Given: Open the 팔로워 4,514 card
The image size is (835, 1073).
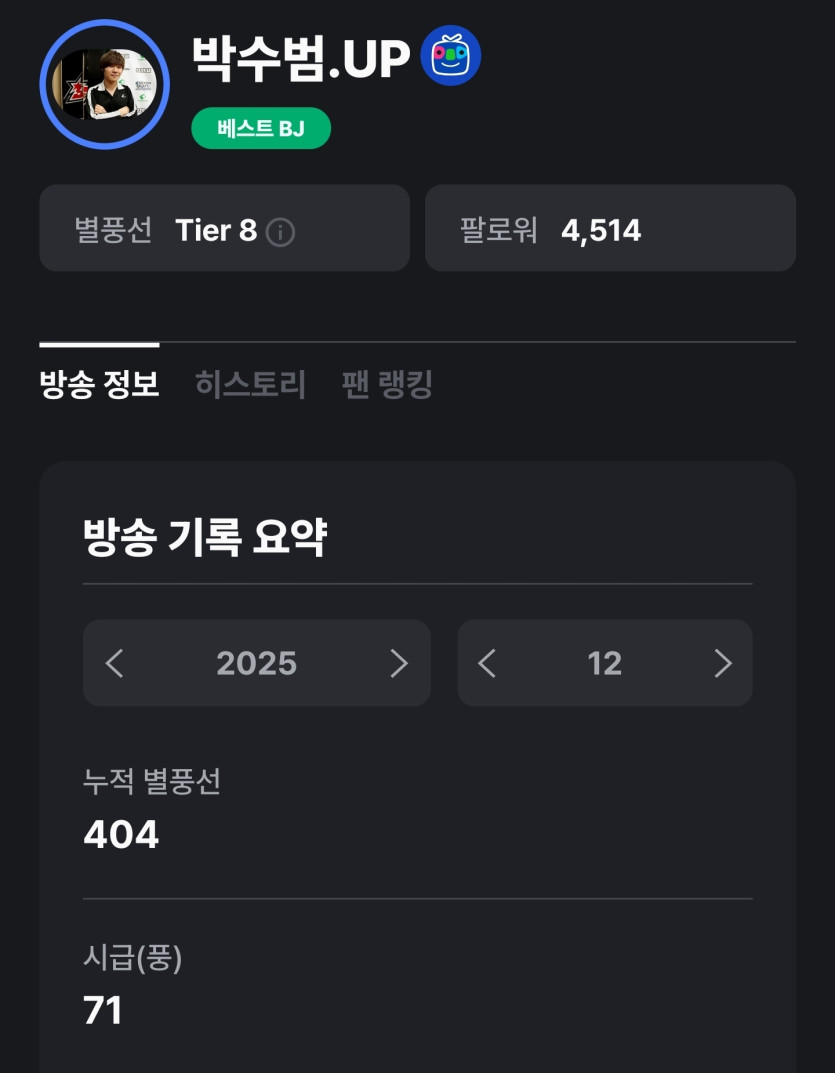Looking at the screenshot, I should [610, 229].
